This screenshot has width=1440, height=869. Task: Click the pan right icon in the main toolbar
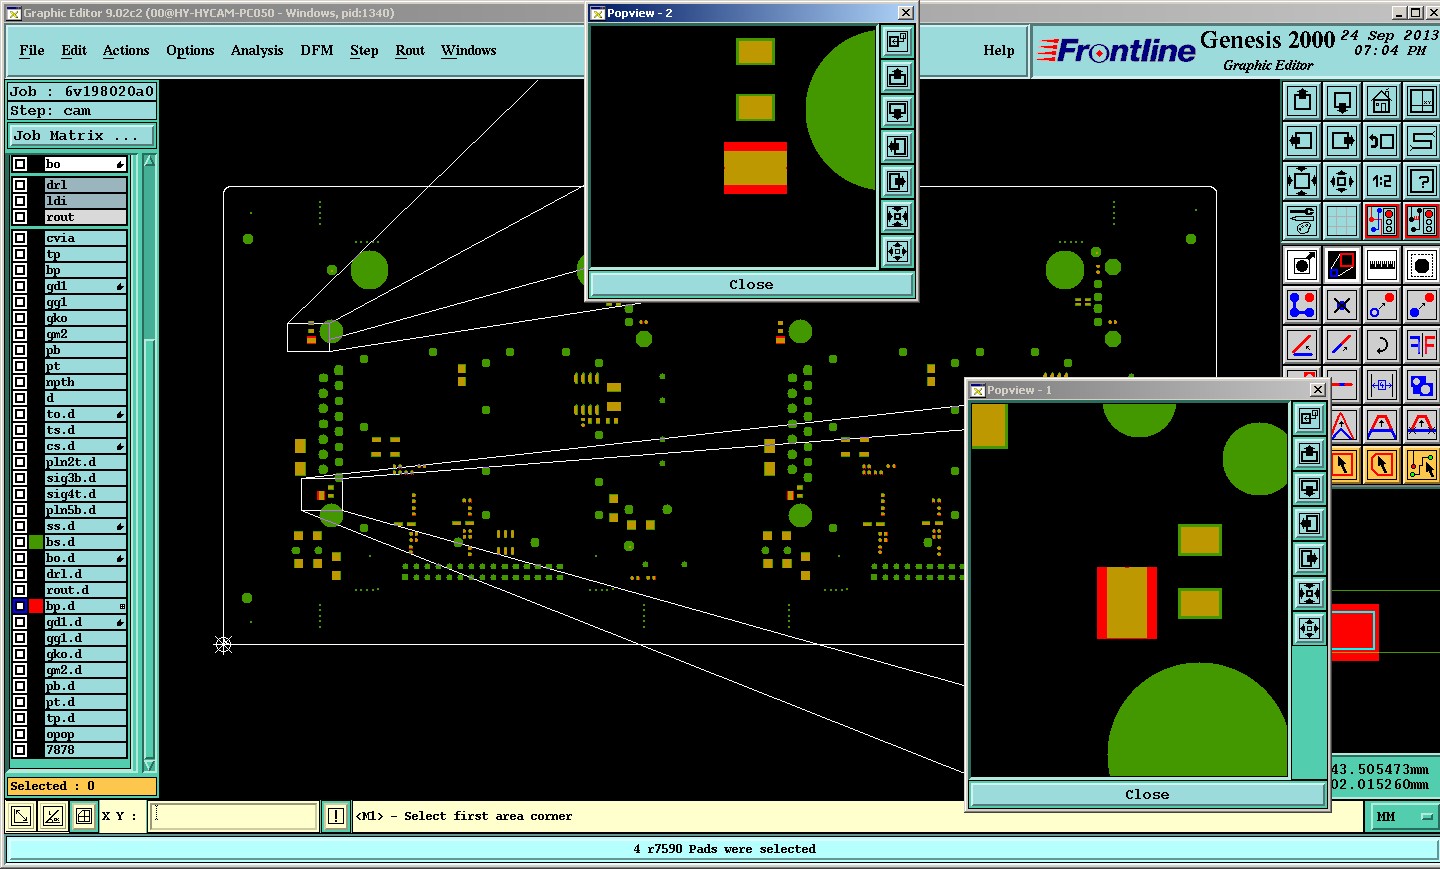tap(1342, 141)
